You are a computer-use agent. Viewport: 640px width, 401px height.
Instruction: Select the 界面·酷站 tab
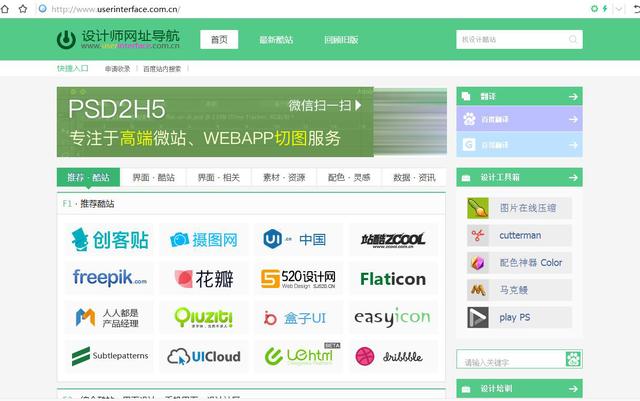tap(153, 177)
